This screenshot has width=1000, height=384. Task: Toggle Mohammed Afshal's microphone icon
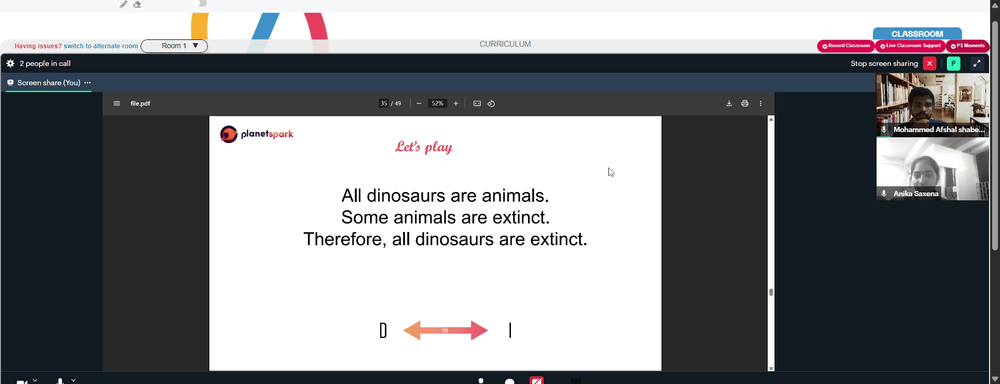(884, 129)
